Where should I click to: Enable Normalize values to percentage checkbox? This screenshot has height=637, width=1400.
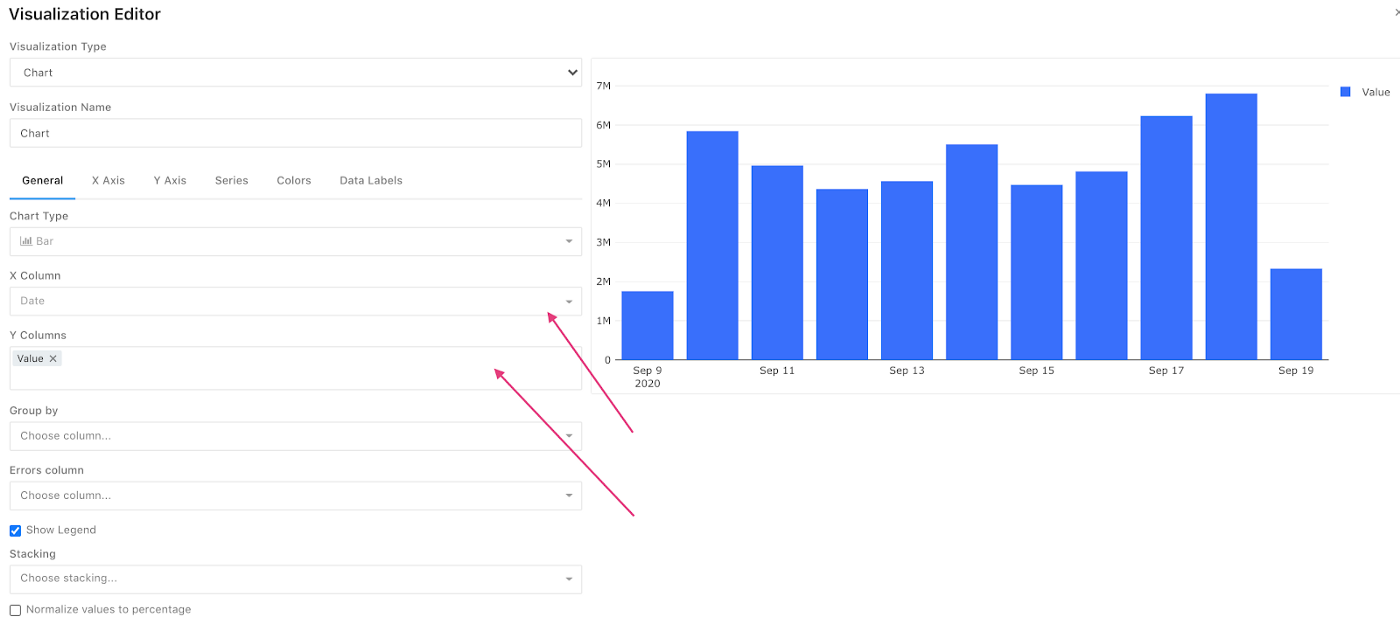click(x=15, y=610)
